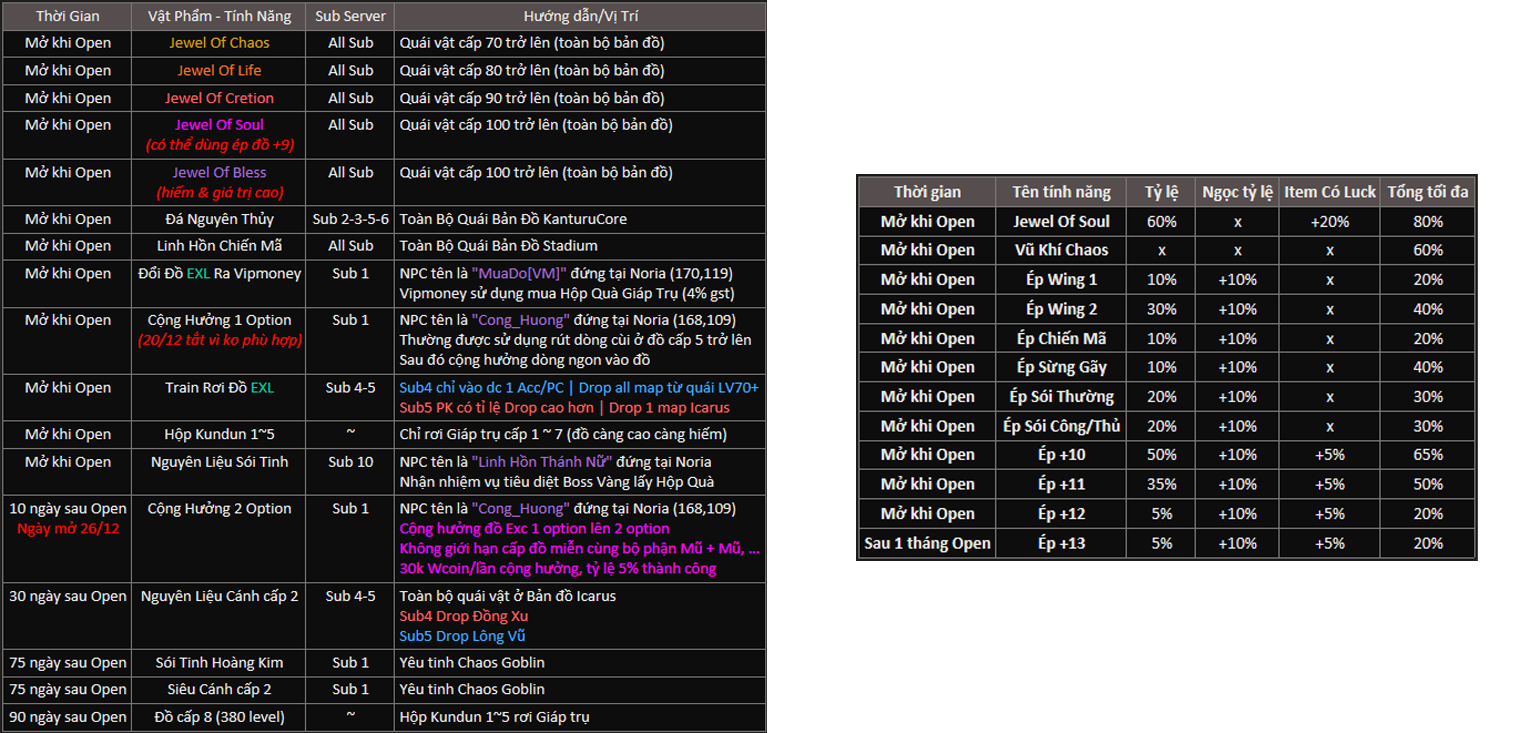Select the Jewel Of Life item text

pyautogui.click(x=219, y=71)
